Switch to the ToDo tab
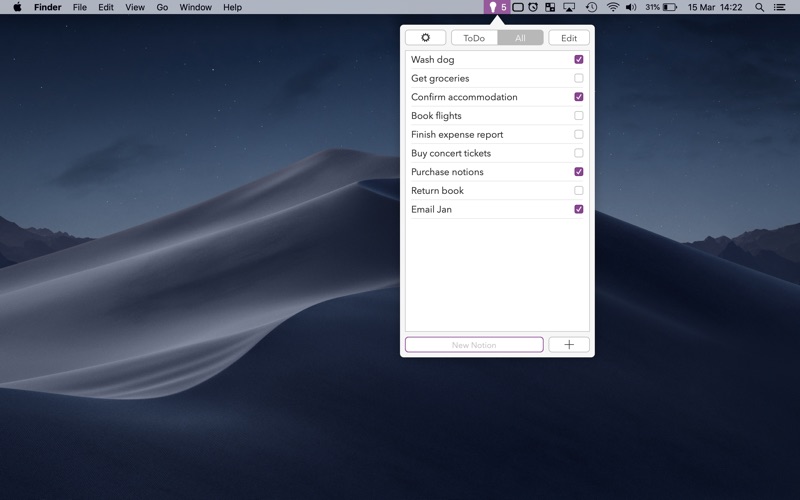This screenshot has width=800, height=500. tap(474, 38)
